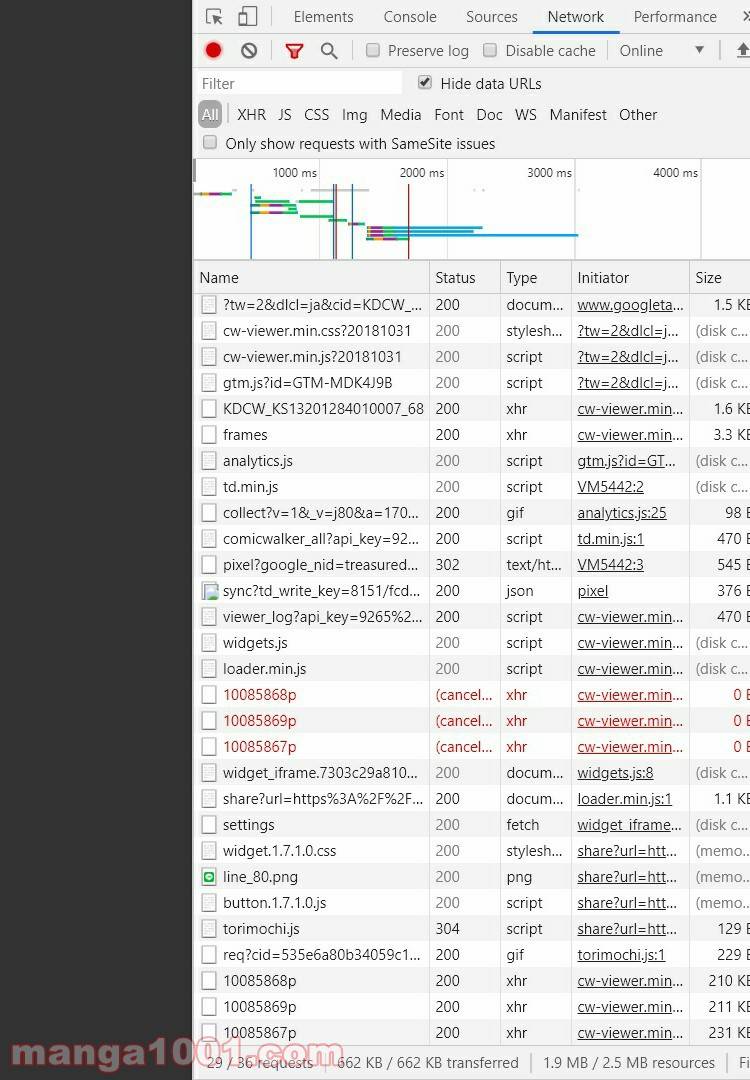Image resolution: width=750 pixels, height=1080 pixels.
Task: Click the import HAR upload arrow icon
Action: pos(741,50)
